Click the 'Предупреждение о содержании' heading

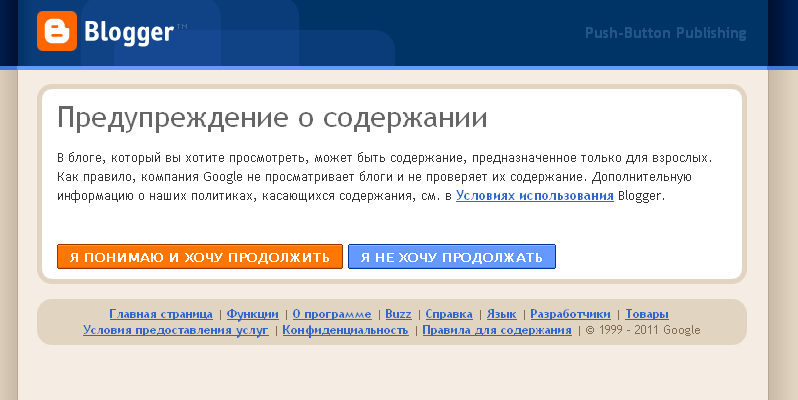tap(272, 119)
